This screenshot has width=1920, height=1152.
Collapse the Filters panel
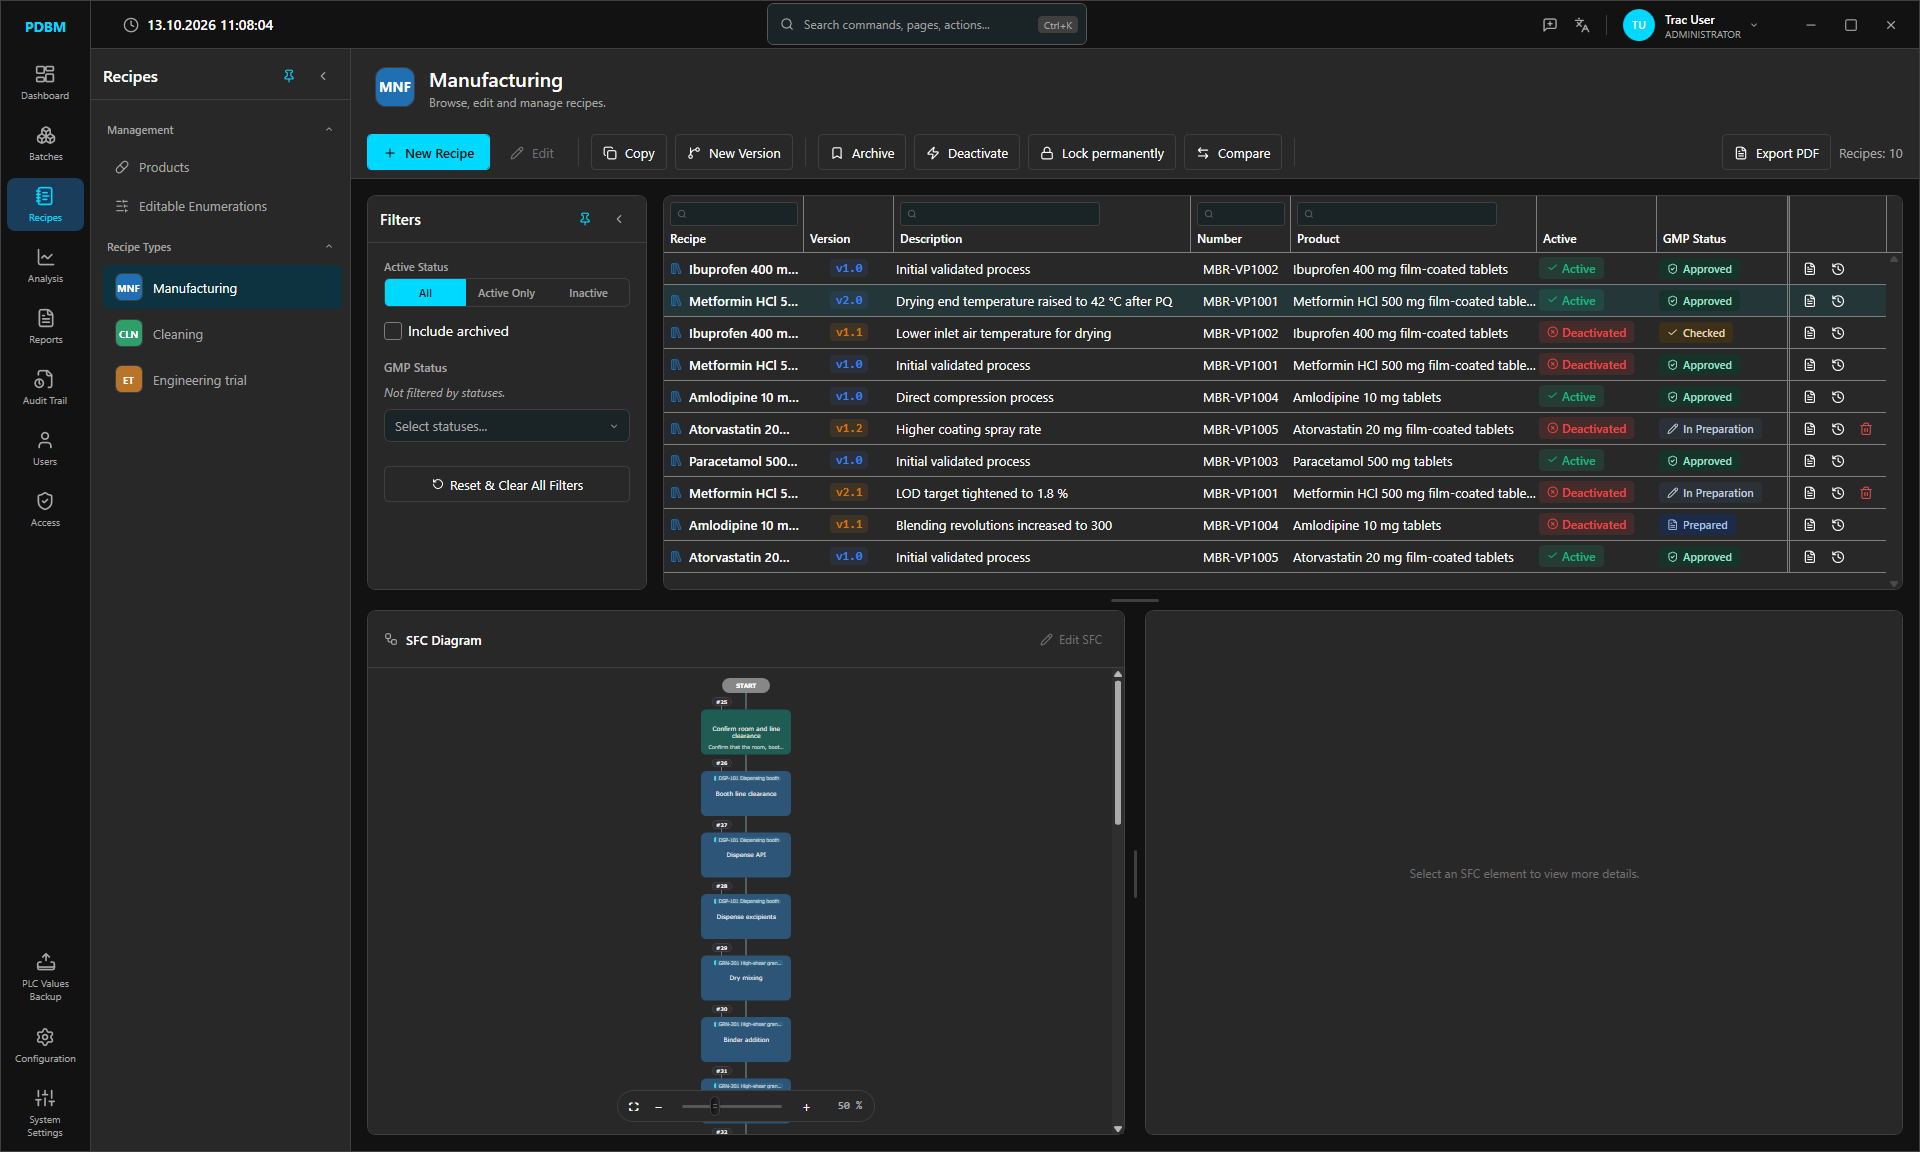pos(619,219)
